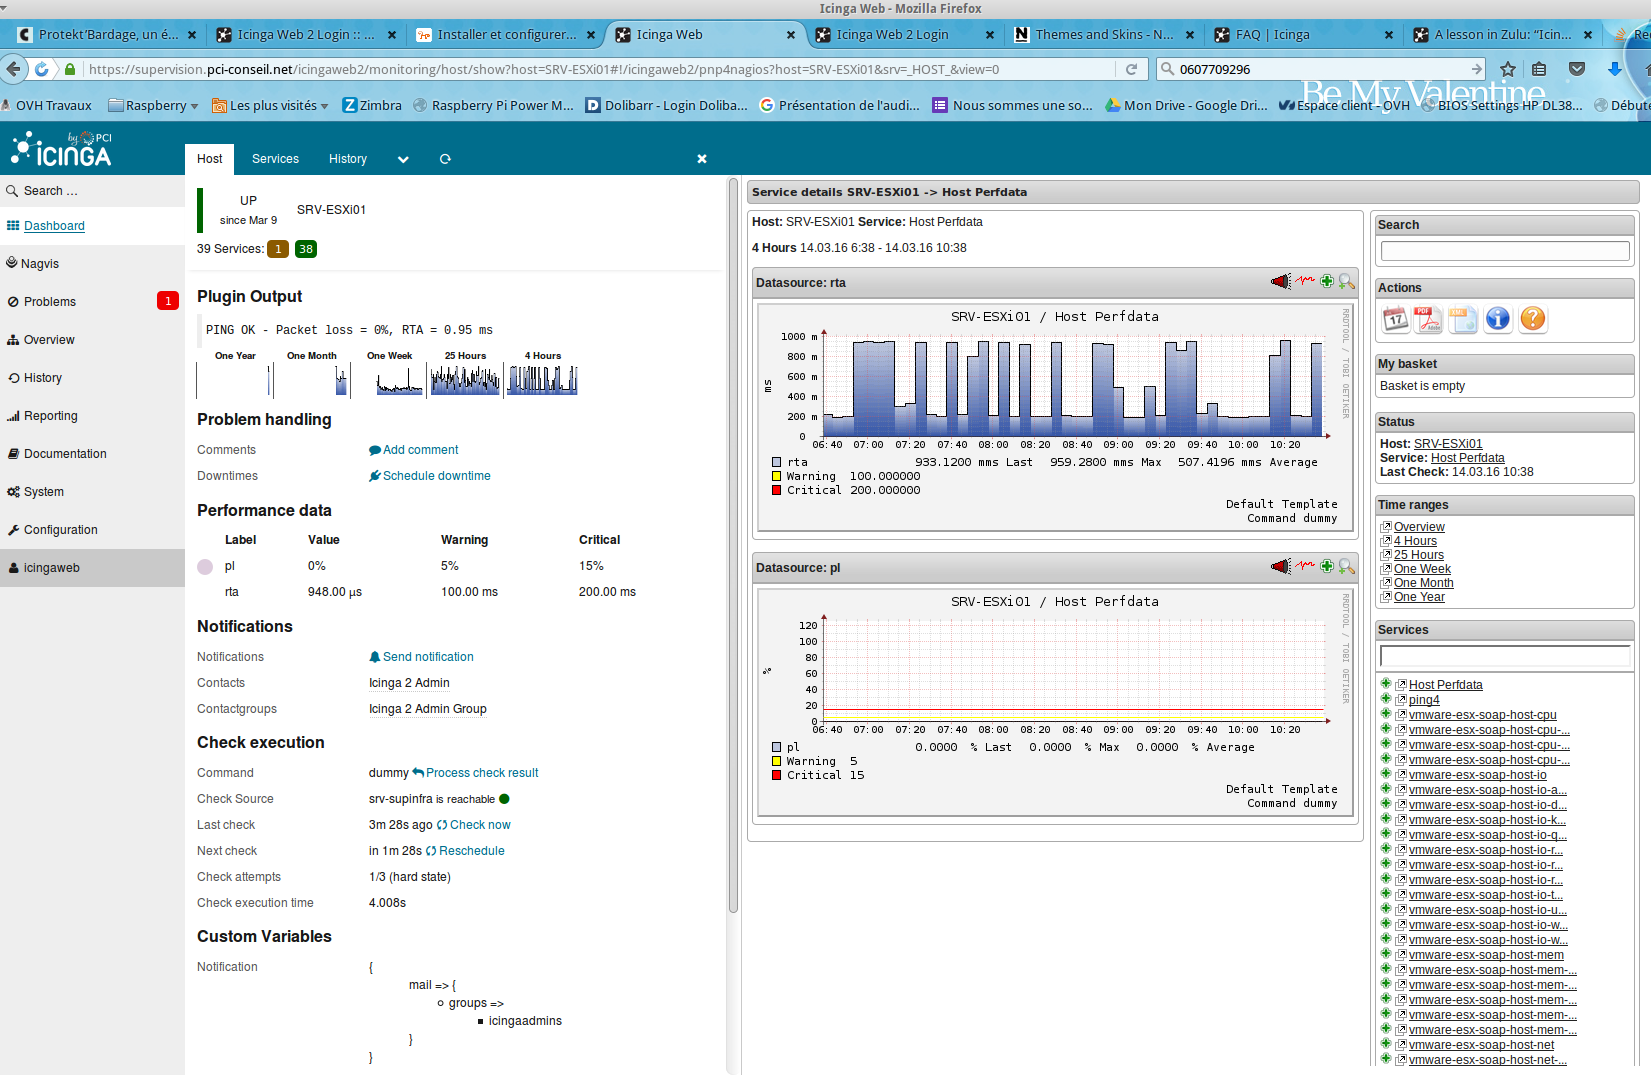The width and height of the screenshot is (1651, 1075).
Task: Click Reschedule next check link
Action: tap(465, 851)
